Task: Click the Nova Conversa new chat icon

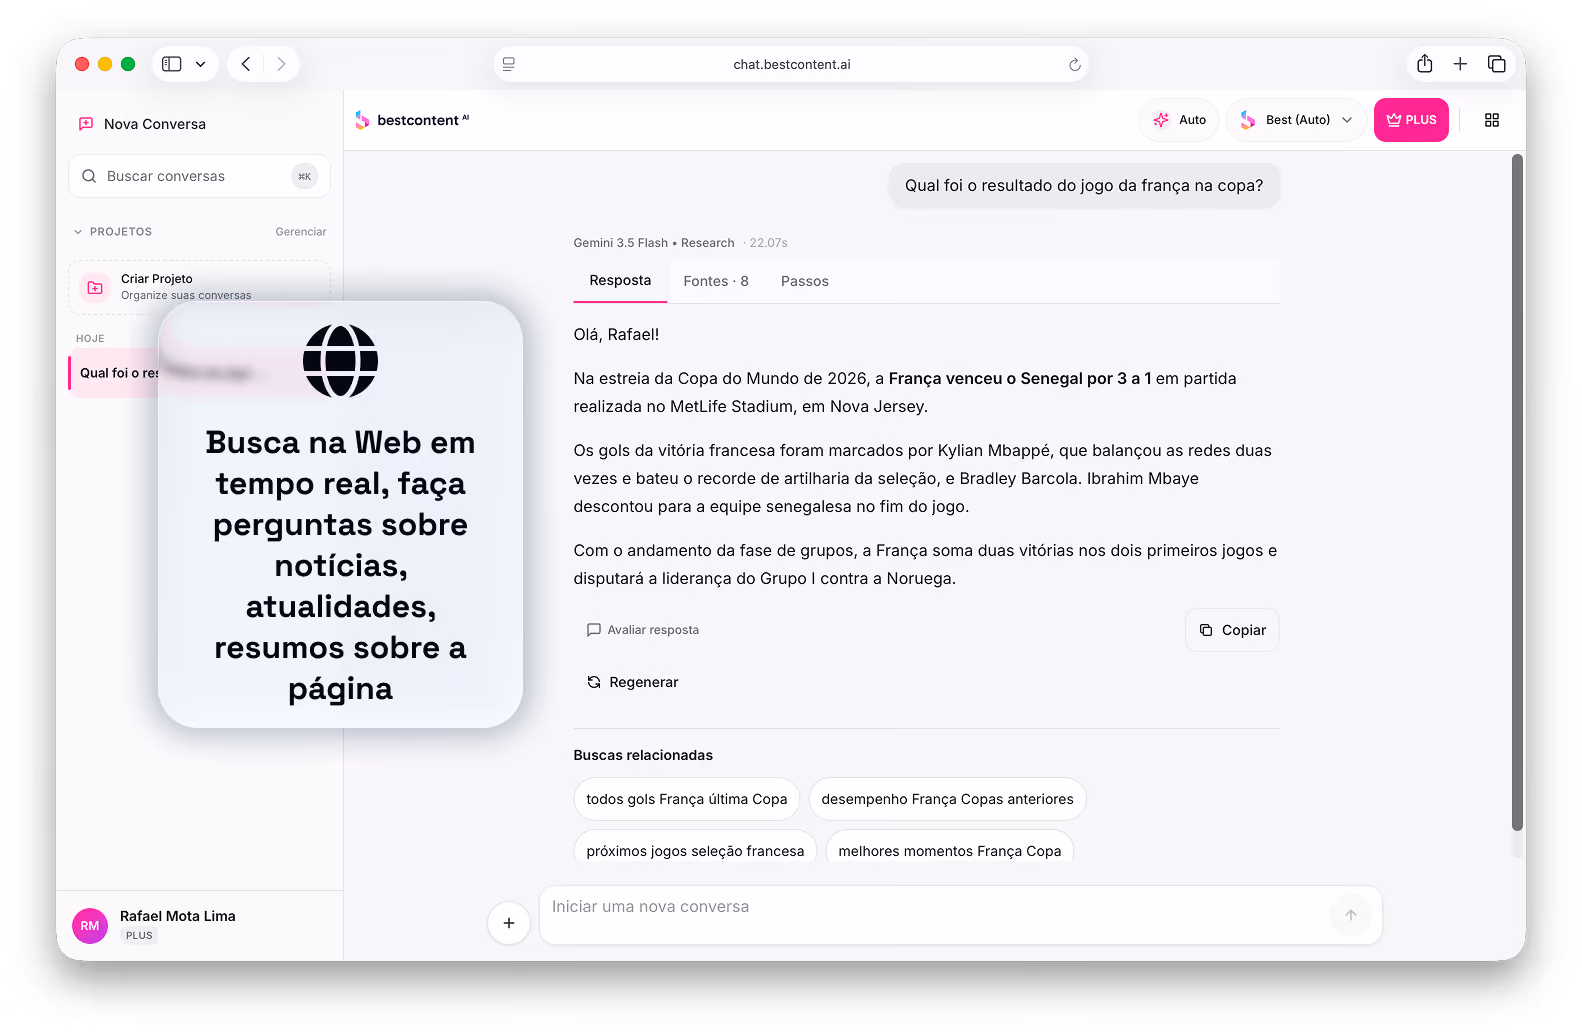Action: pos(86,124)
